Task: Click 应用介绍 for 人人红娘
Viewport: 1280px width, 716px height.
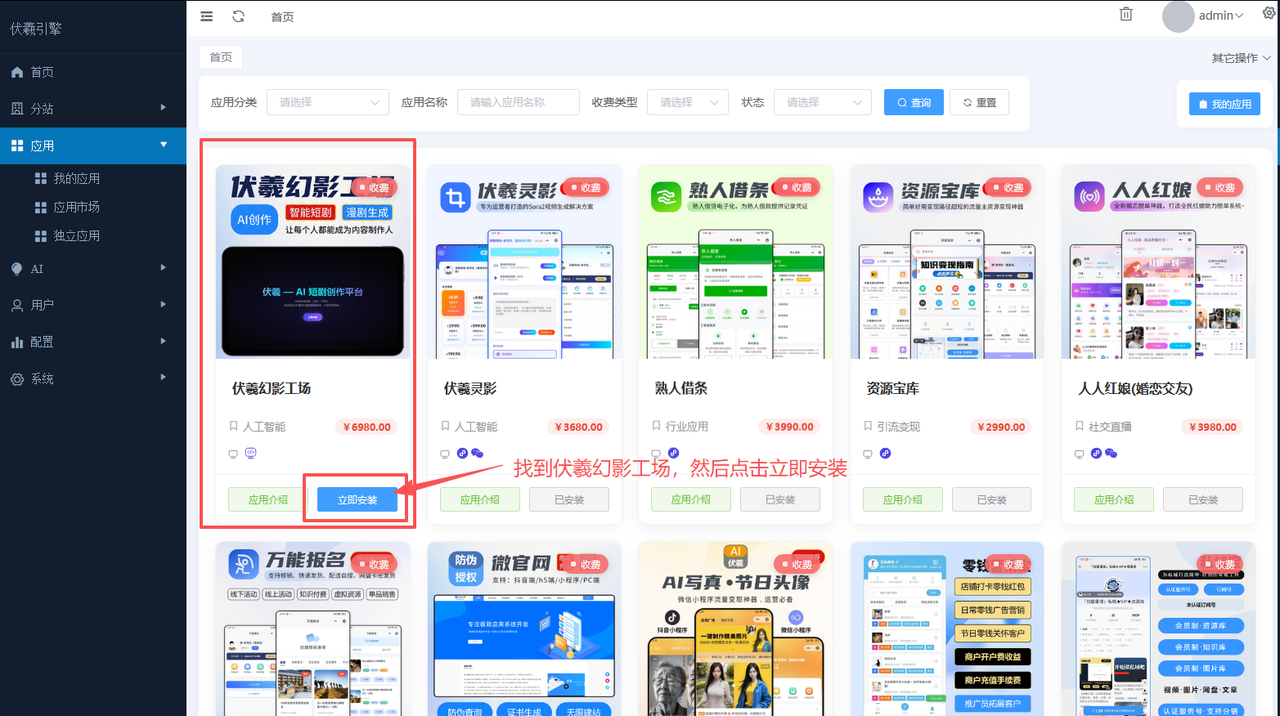Action: tap(1114, 500)
